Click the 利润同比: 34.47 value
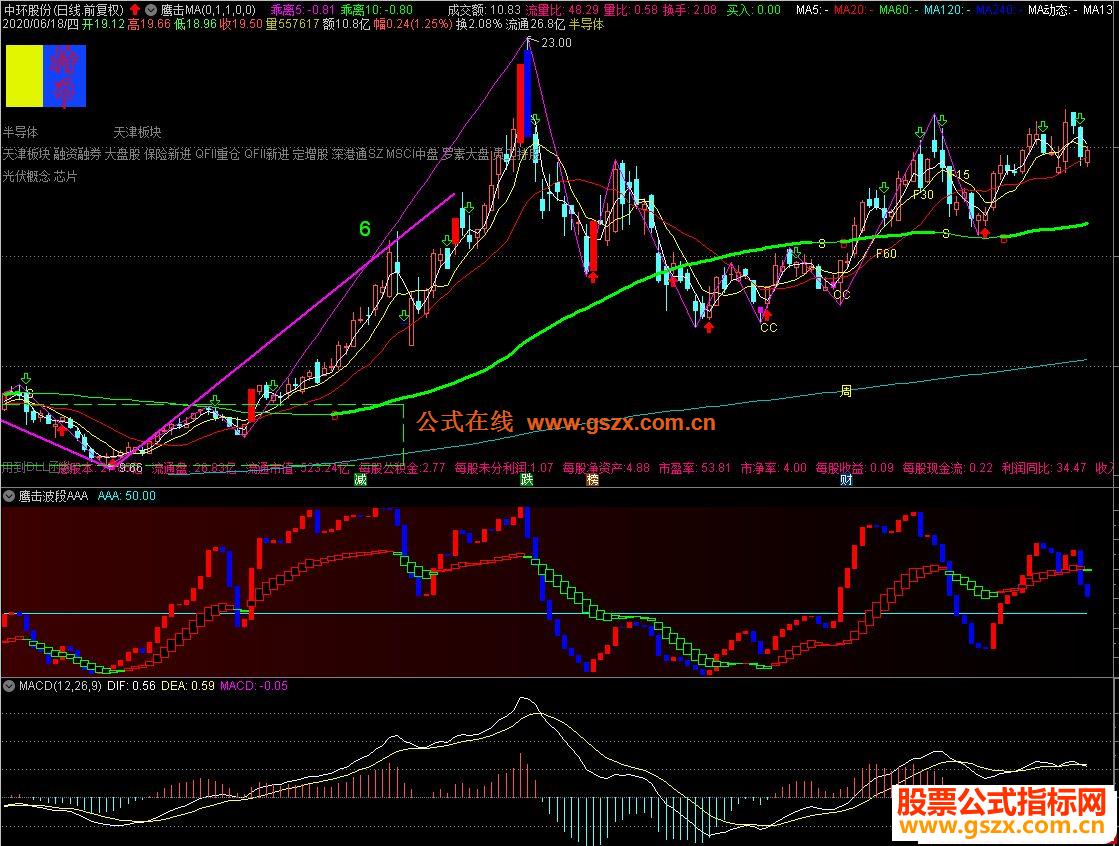This screenshot has height=846, width=1119. point(1043,468)
